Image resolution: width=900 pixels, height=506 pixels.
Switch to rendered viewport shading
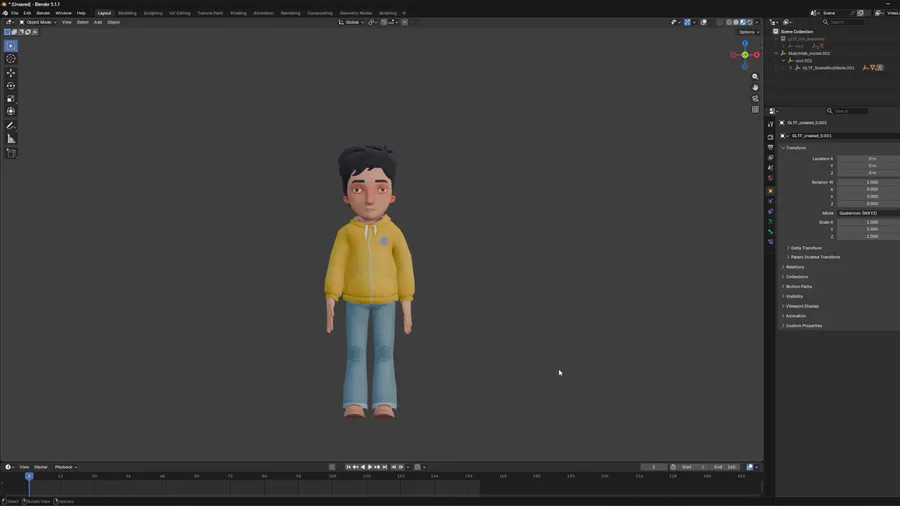click(750, 22)
